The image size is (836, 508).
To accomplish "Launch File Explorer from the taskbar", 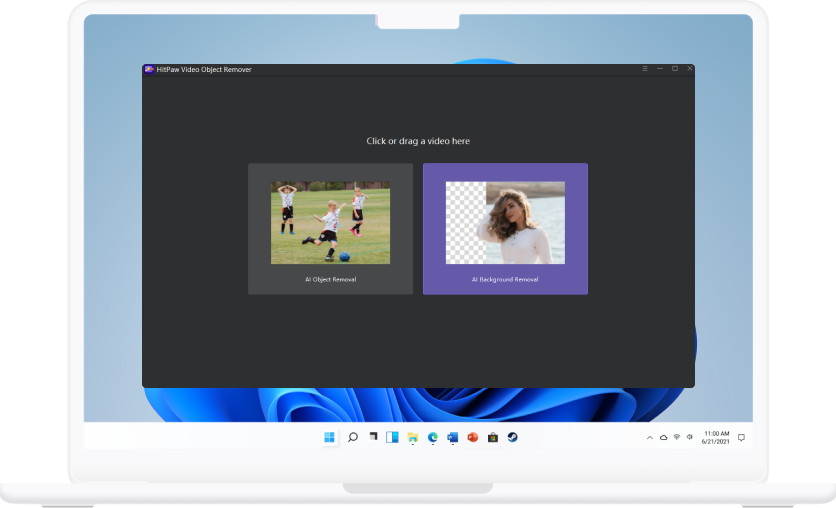I will point(412,437).
